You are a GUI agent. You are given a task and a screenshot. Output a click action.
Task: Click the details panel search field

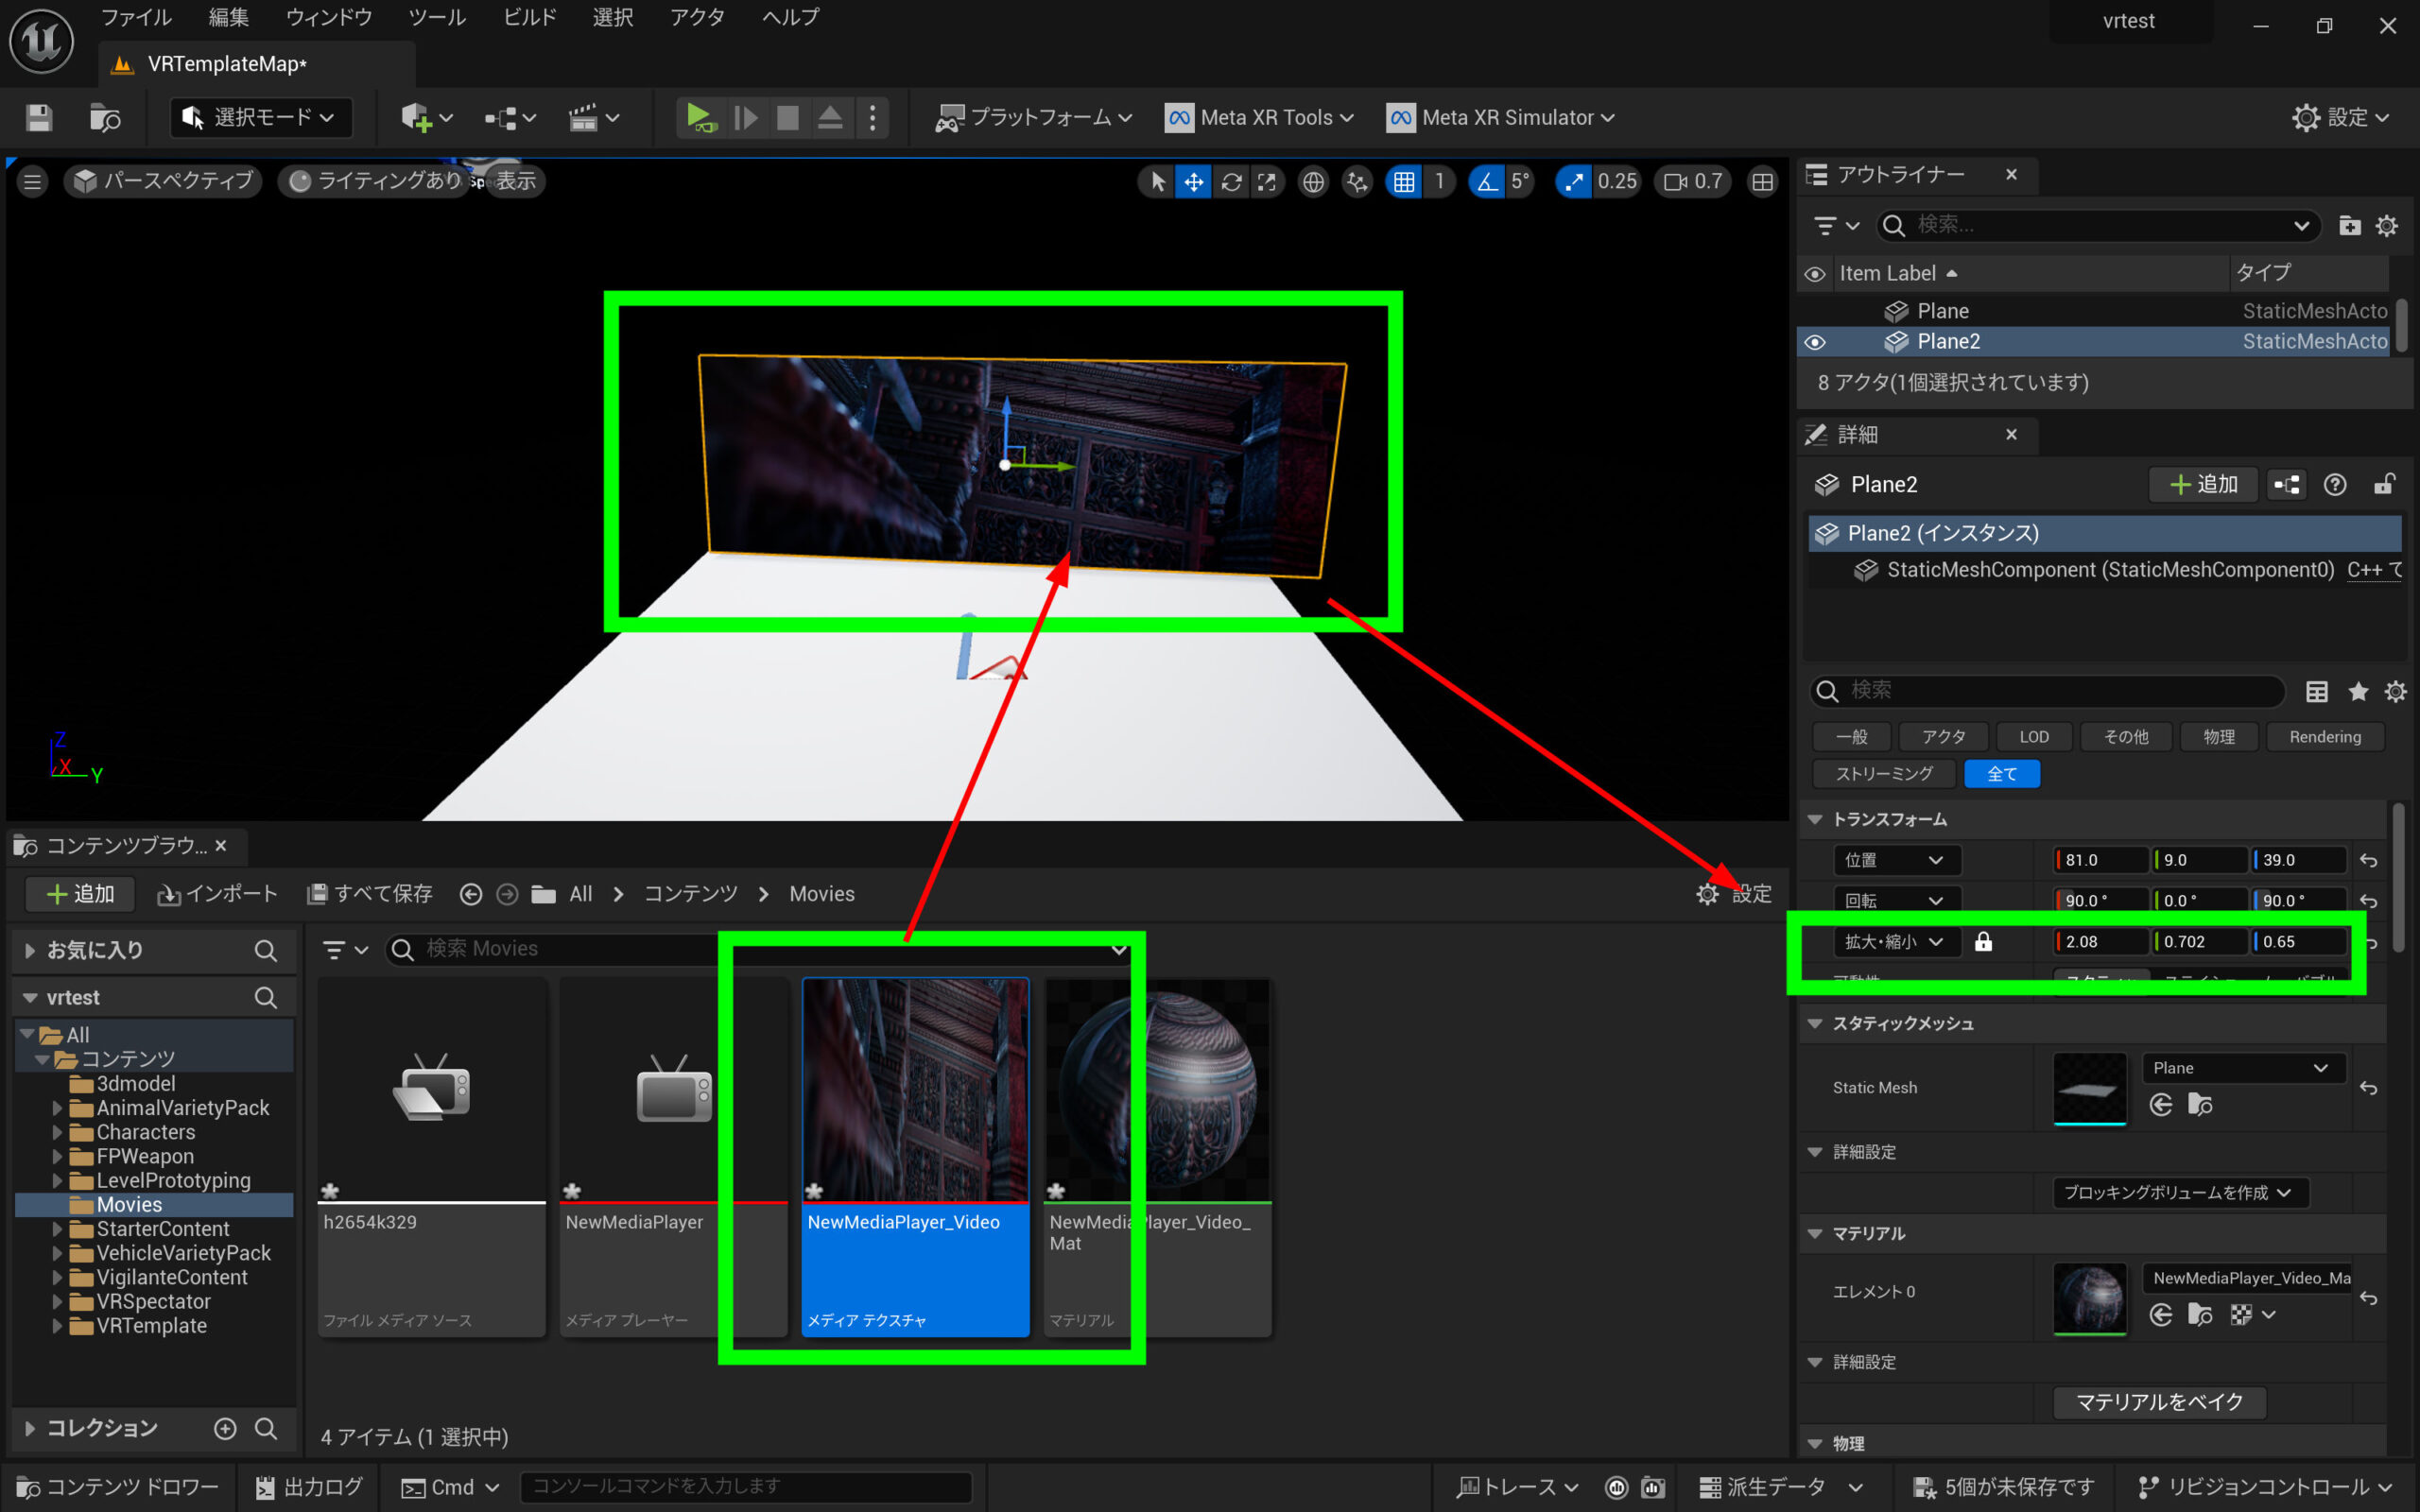(2050, 690)
